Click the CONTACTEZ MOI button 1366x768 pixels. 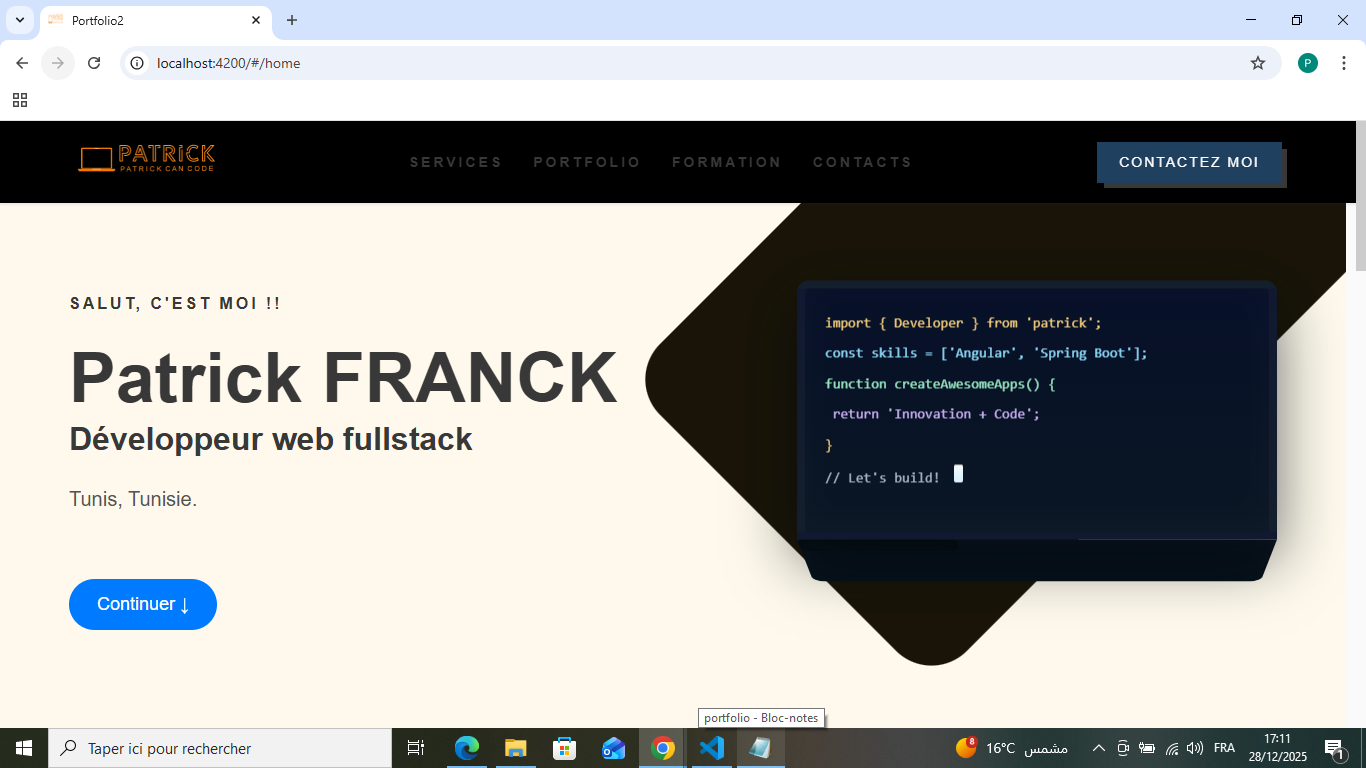pos(1190,161)
